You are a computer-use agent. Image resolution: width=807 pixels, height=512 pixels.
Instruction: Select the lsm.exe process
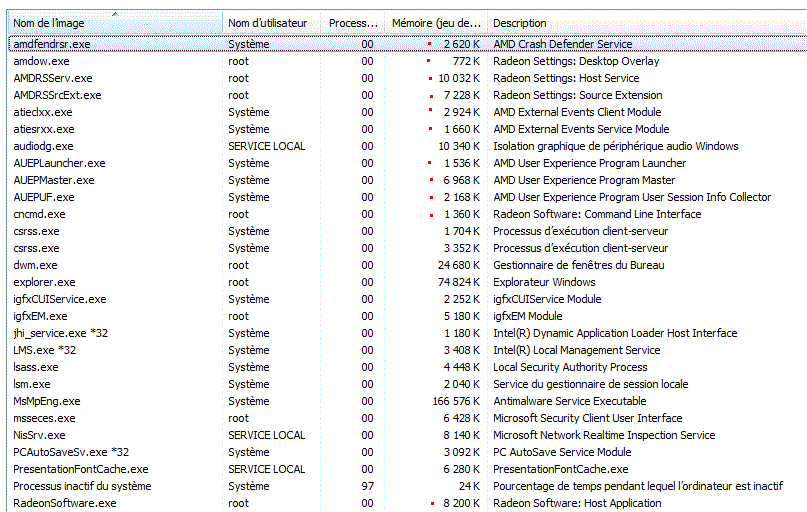tap(32, 384)
